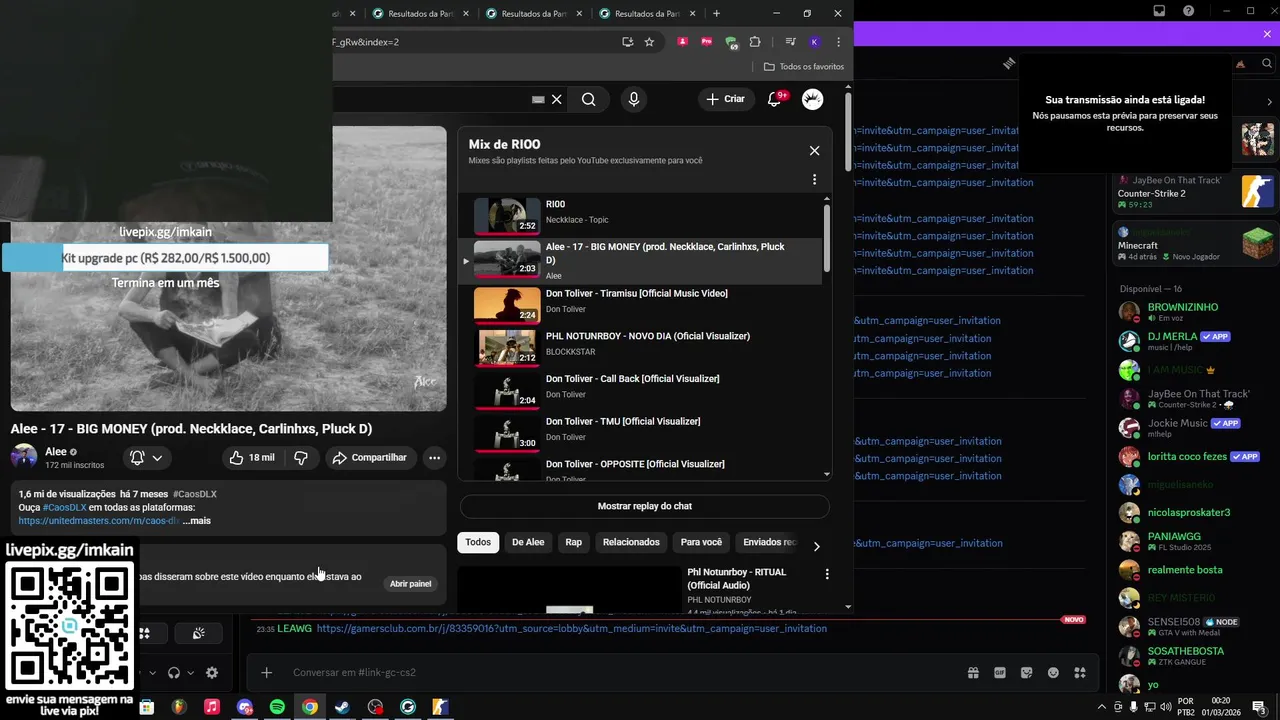1280x720 pixels.
Task: Open dropdown arrow next to Discord headphones
Action: pyautogui.click(x=190, y=673)
